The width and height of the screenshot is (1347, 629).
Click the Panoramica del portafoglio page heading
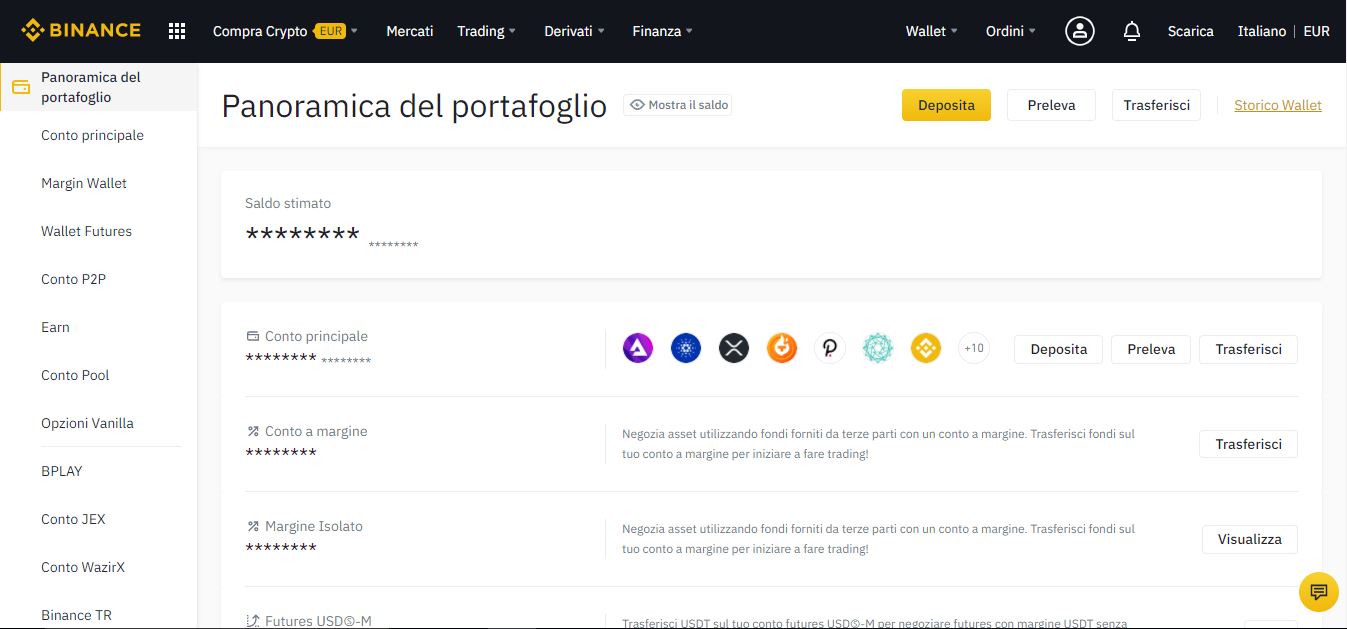click(x=414, y=106)
